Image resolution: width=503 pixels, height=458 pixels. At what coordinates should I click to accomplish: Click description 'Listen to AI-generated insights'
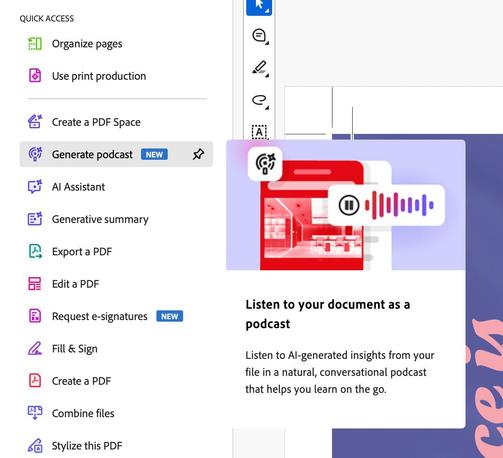(x=340, y=372)
